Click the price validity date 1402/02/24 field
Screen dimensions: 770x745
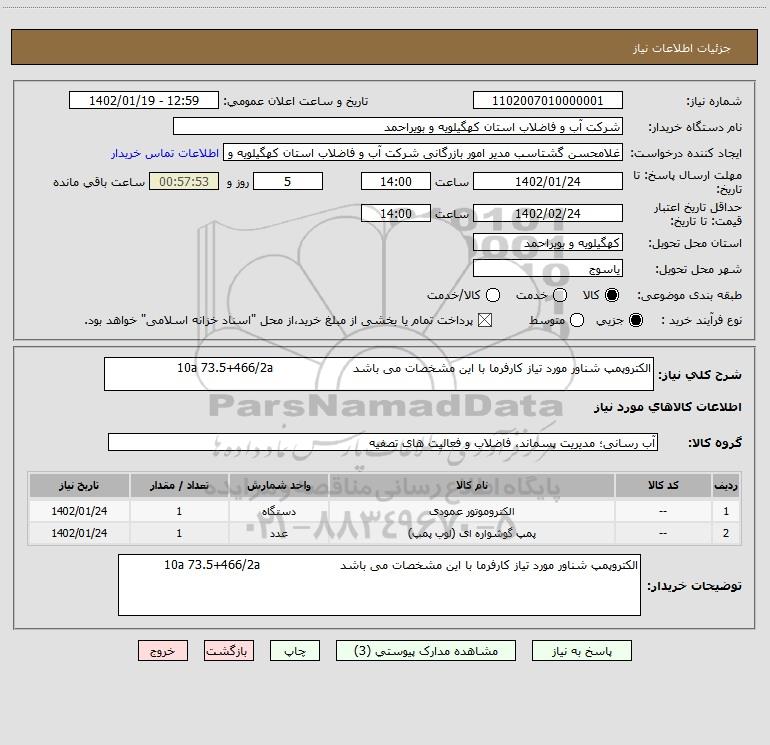click(548, 213)
